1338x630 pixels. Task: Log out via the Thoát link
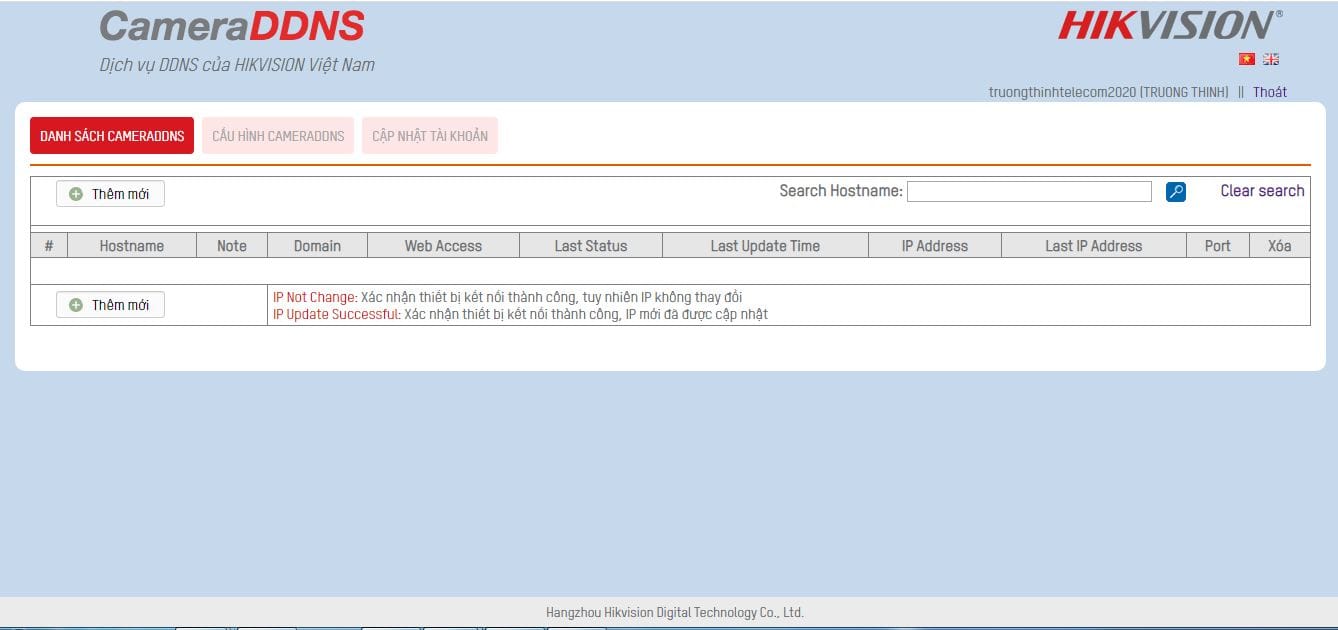[1270, 92]
